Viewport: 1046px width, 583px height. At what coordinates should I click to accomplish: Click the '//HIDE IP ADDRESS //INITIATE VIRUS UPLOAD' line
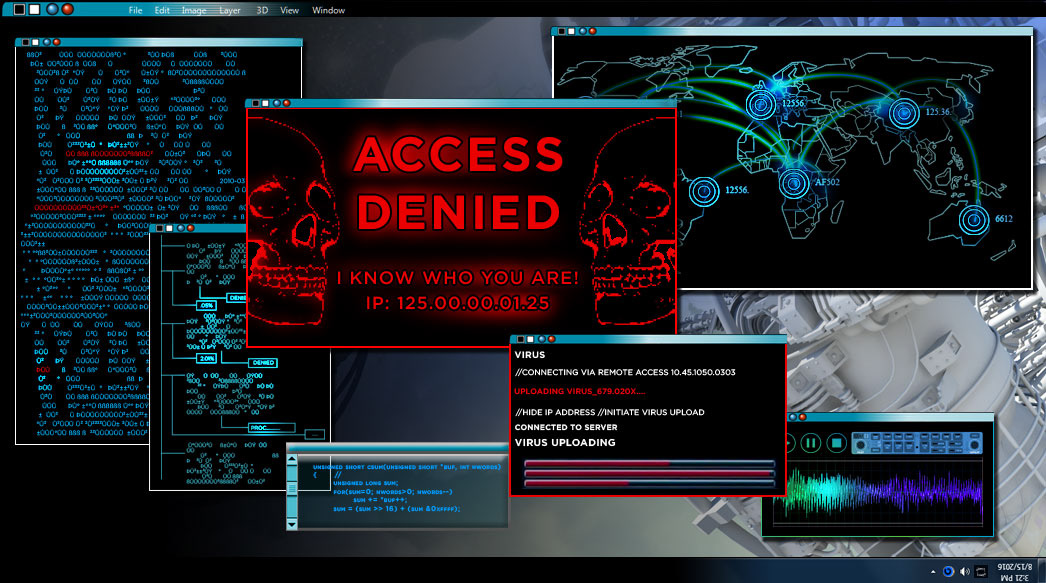point(610,412)
